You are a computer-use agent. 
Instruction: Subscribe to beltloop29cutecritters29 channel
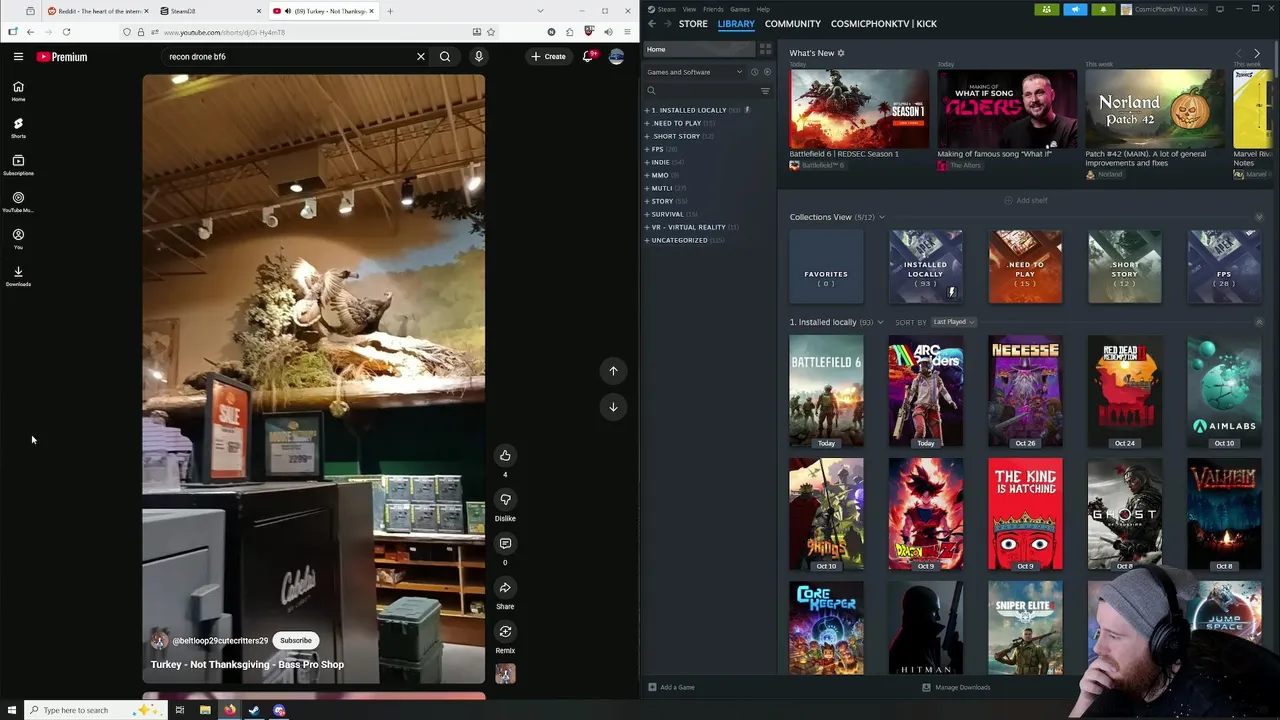point(296,640)
